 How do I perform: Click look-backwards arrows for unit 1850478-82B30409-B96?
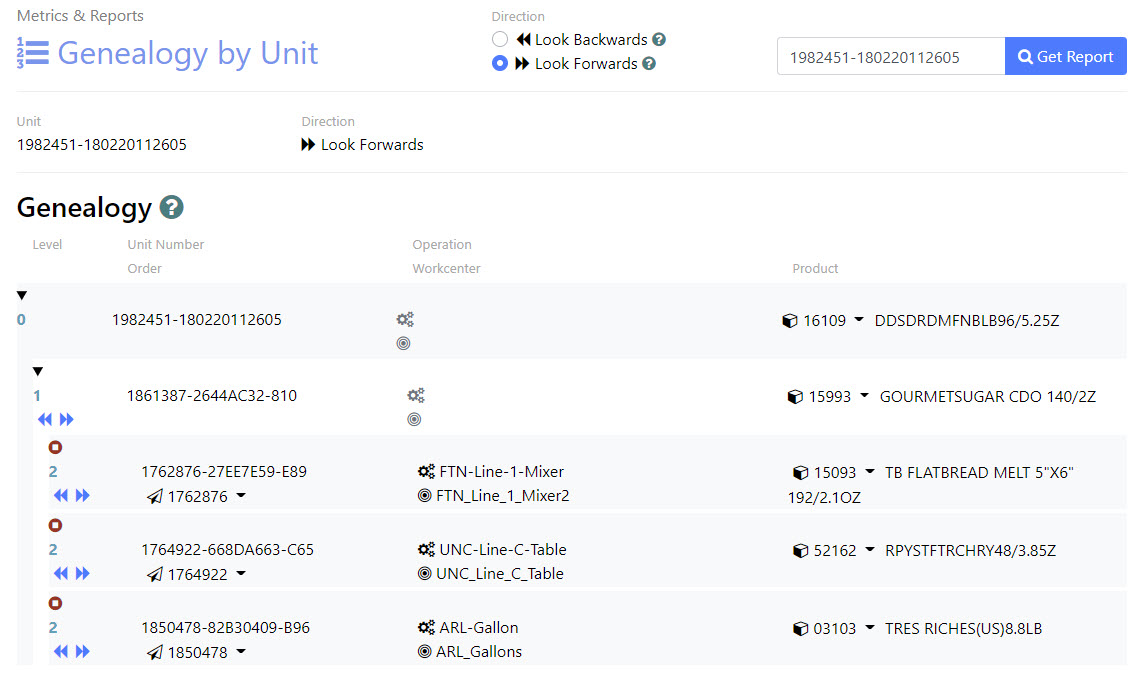click(x=60, y=651)
